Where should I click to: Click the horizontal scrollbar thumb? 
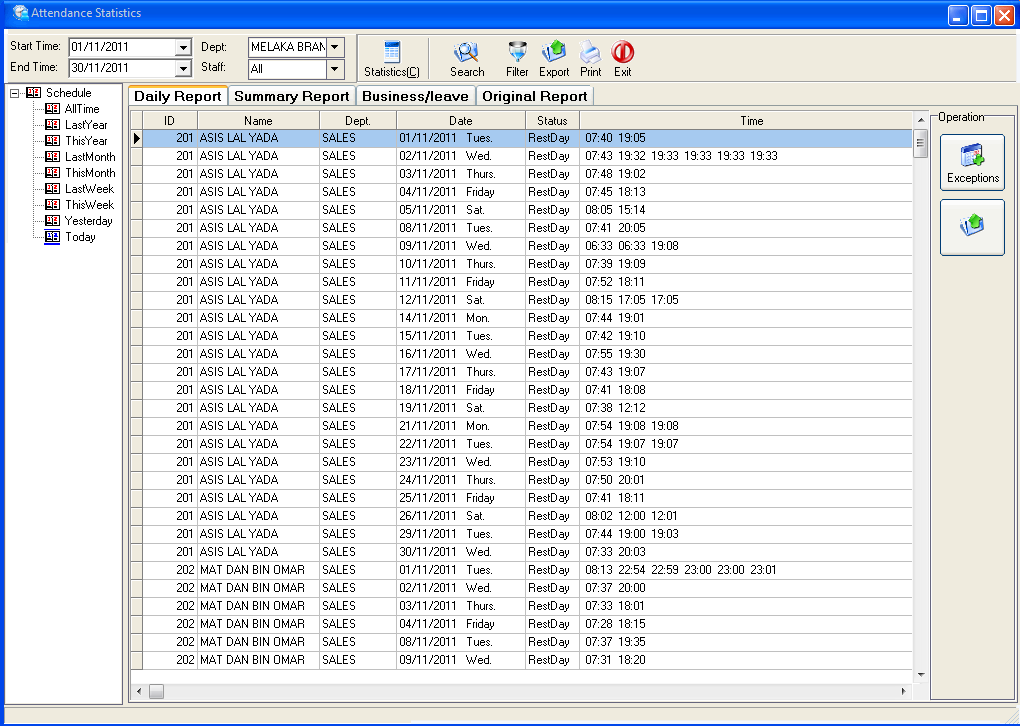pyautogui.click(x=156, y=692)
